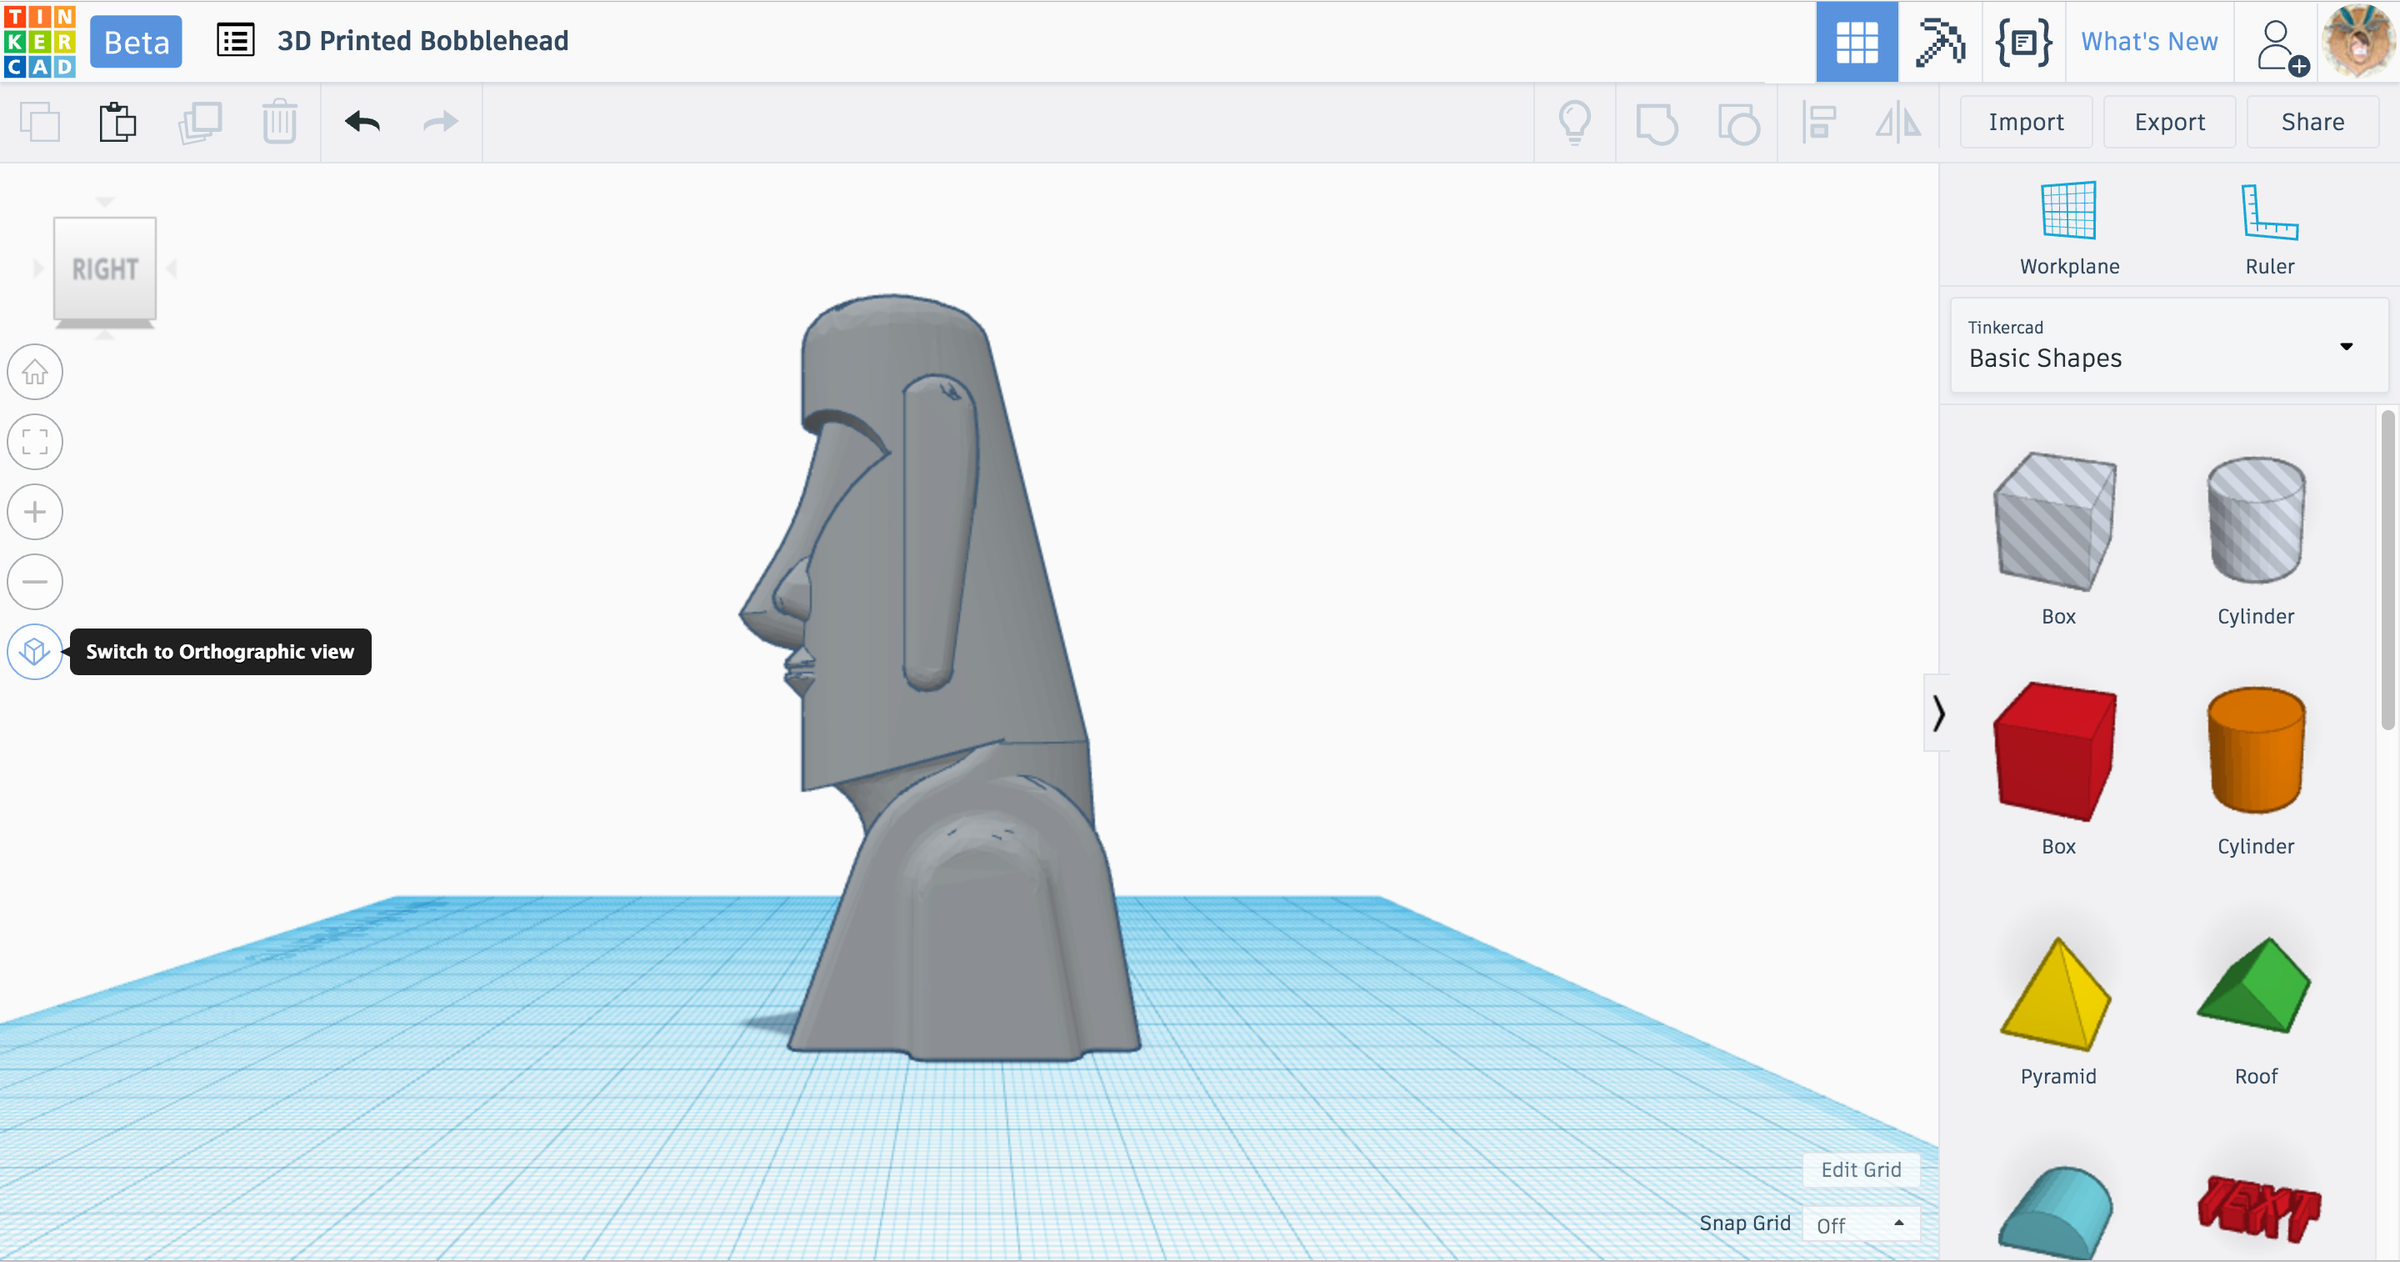Screen dimensions: 2400x1262
Task: Open design properties from list icon near title
Action: click(x=236, y=41)
